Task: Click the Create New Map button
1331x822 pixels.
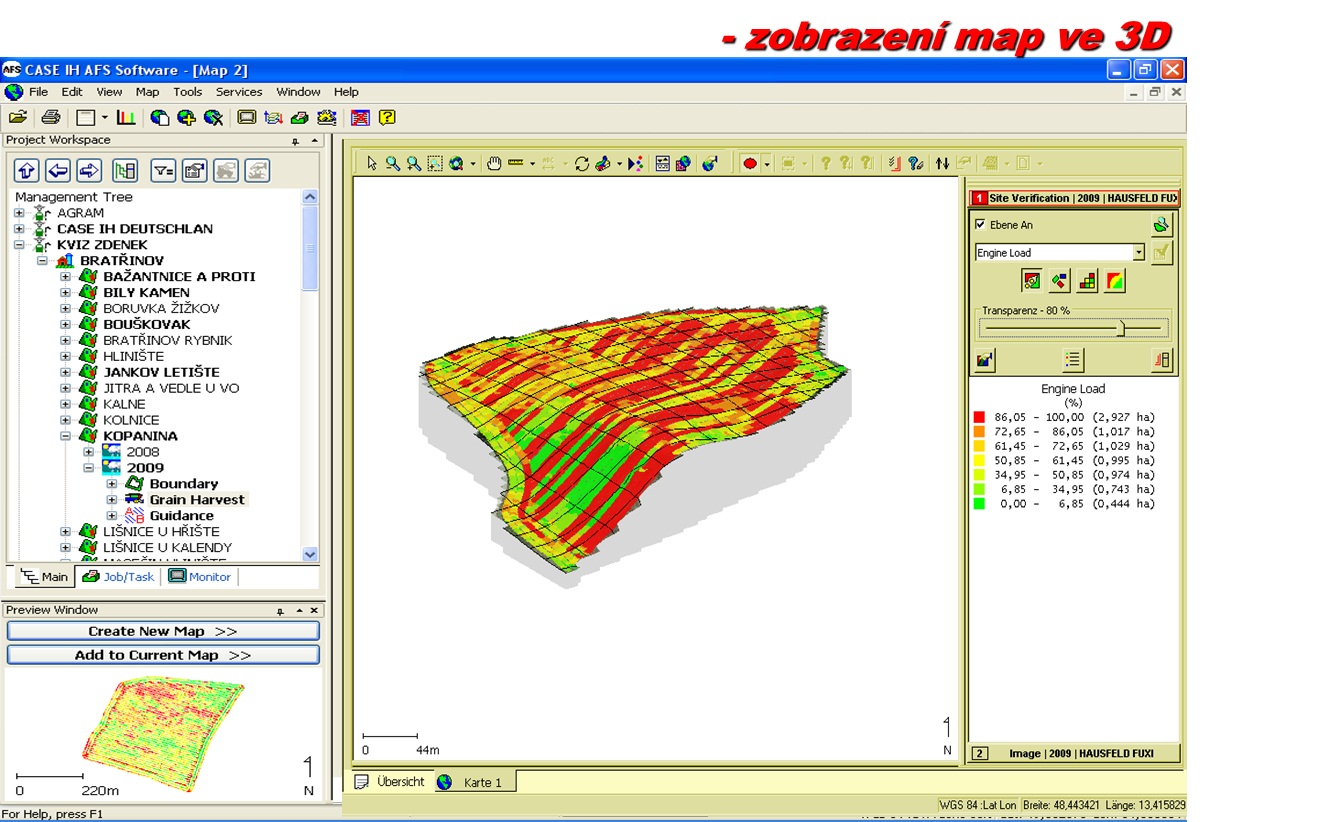Action: pyautogui.click(x=163, y=631)
